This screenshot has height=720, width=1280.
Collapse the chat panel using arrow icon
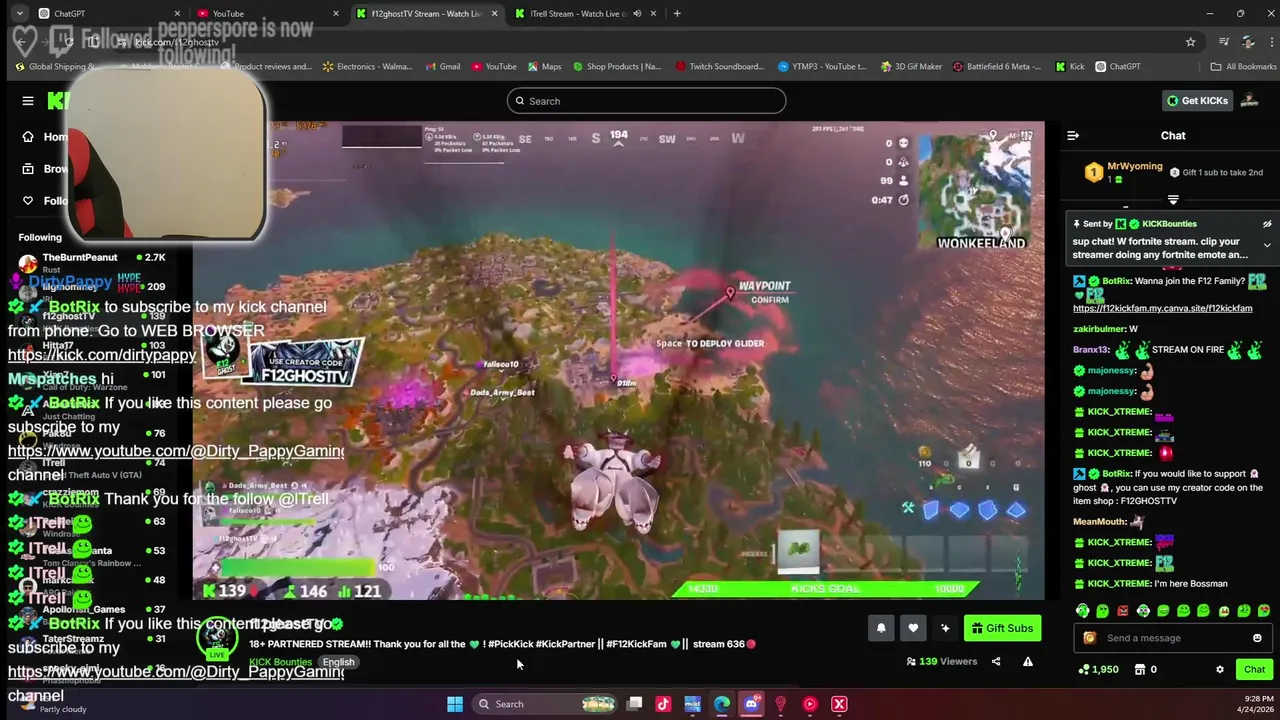click(x=1073, y=136)
